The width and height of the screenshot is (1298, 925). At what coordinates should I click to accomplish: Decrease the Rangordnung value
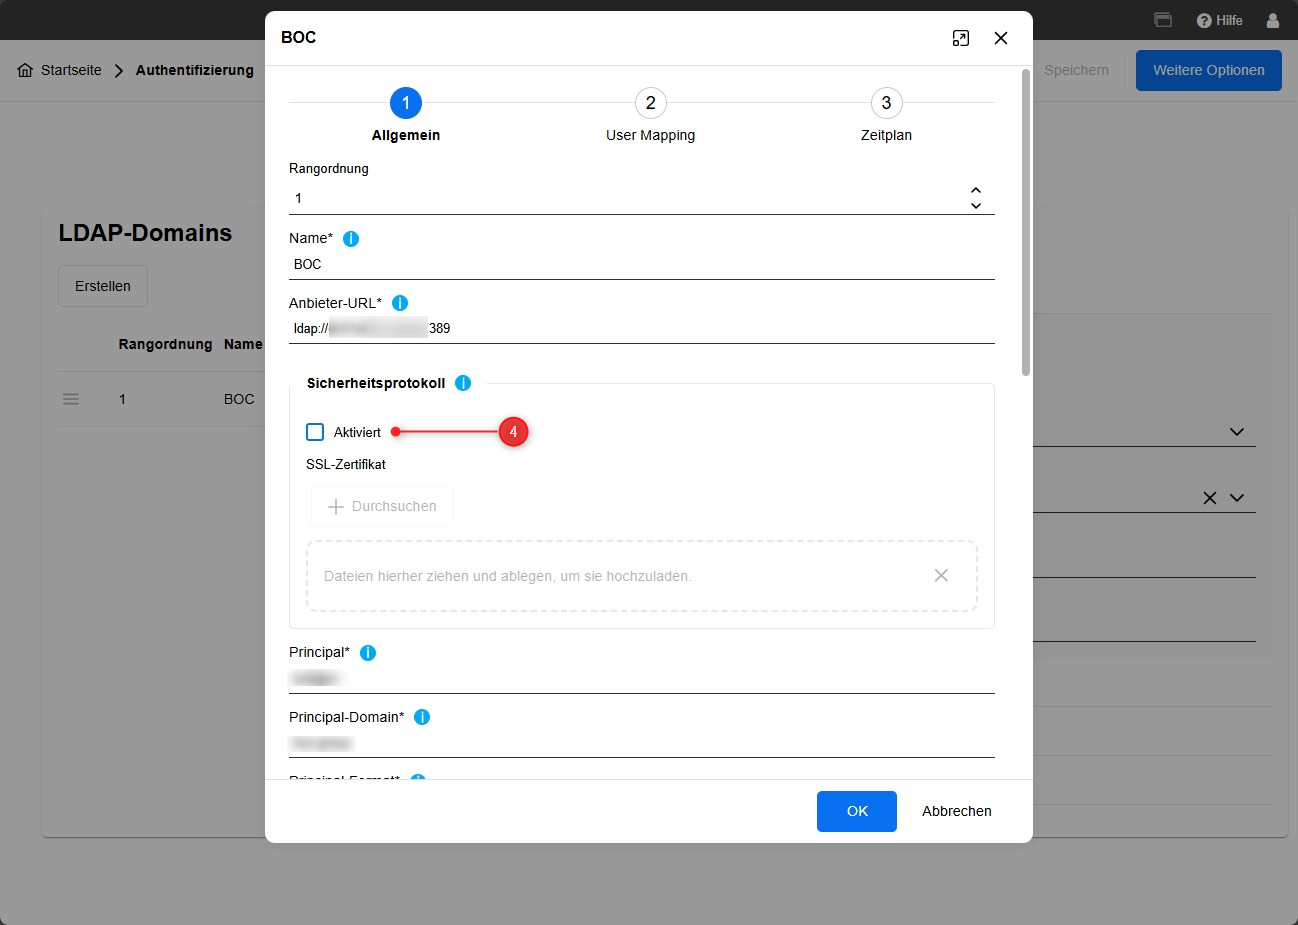(976, 205)
